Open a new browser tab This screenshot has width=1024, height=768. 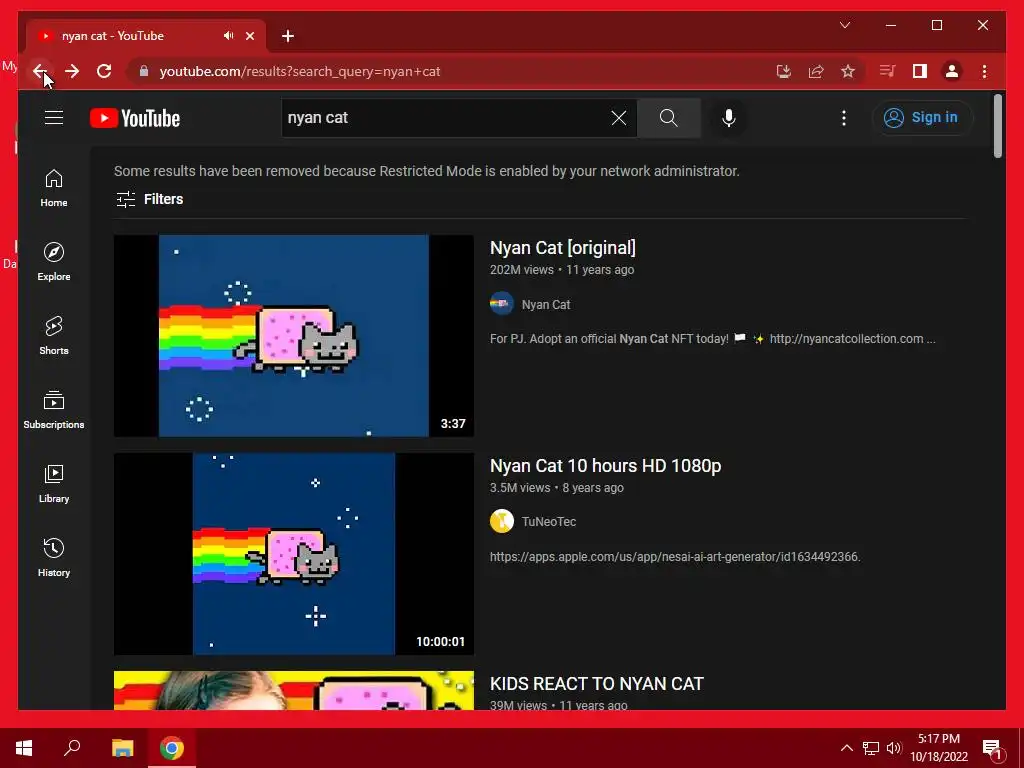[287, 36]
